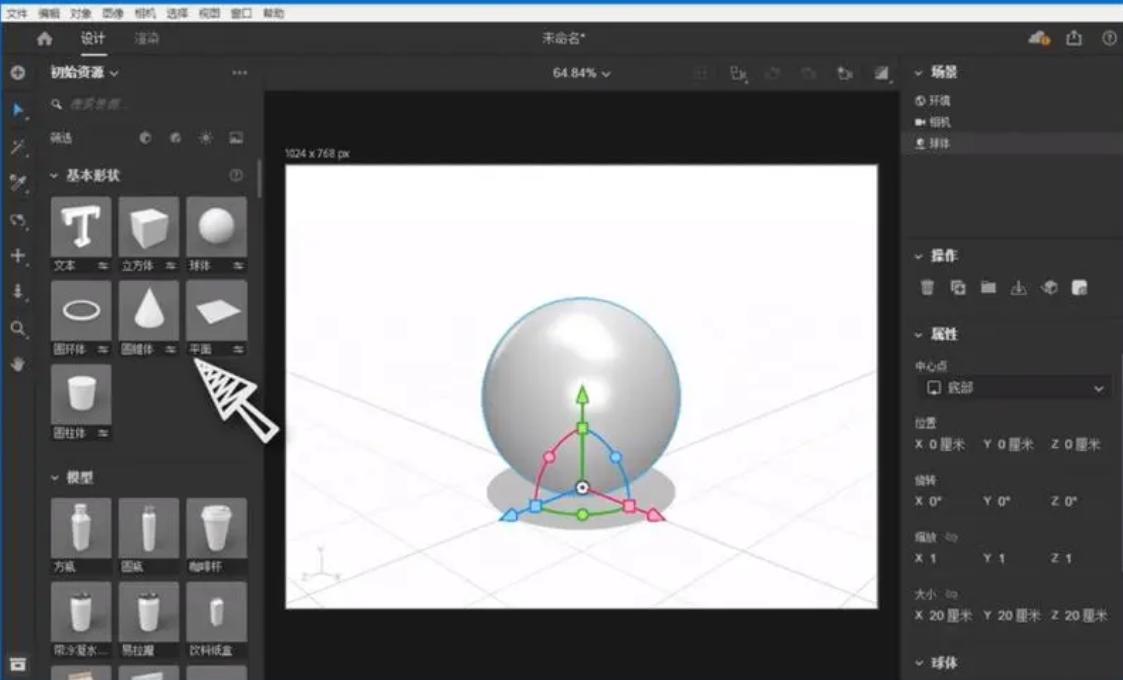The width and height of the screenshot is (1123, 680).
Task: Select the Orbit camera tool
Action: pos(18,219)
